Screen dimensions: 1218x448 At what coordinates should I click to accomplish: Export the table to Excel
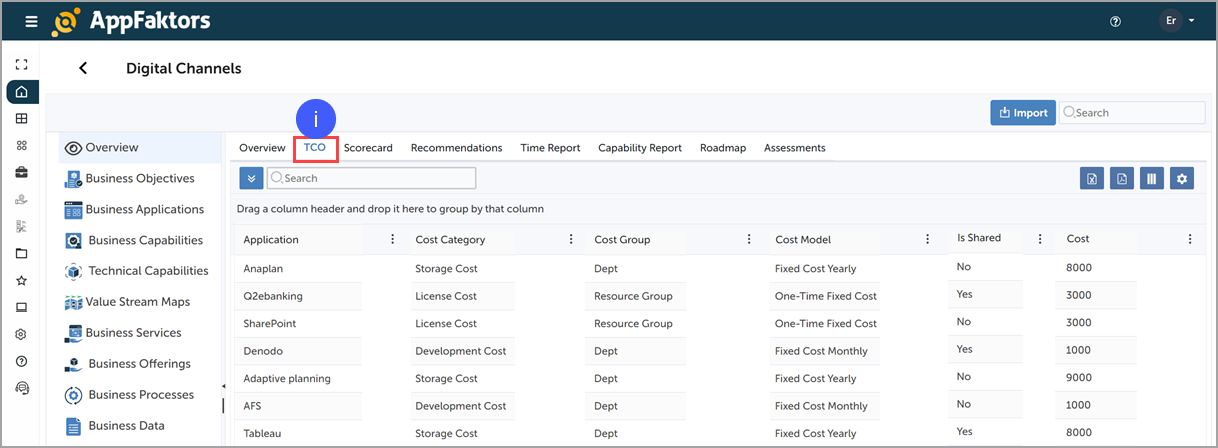[x=1092, y=178]
